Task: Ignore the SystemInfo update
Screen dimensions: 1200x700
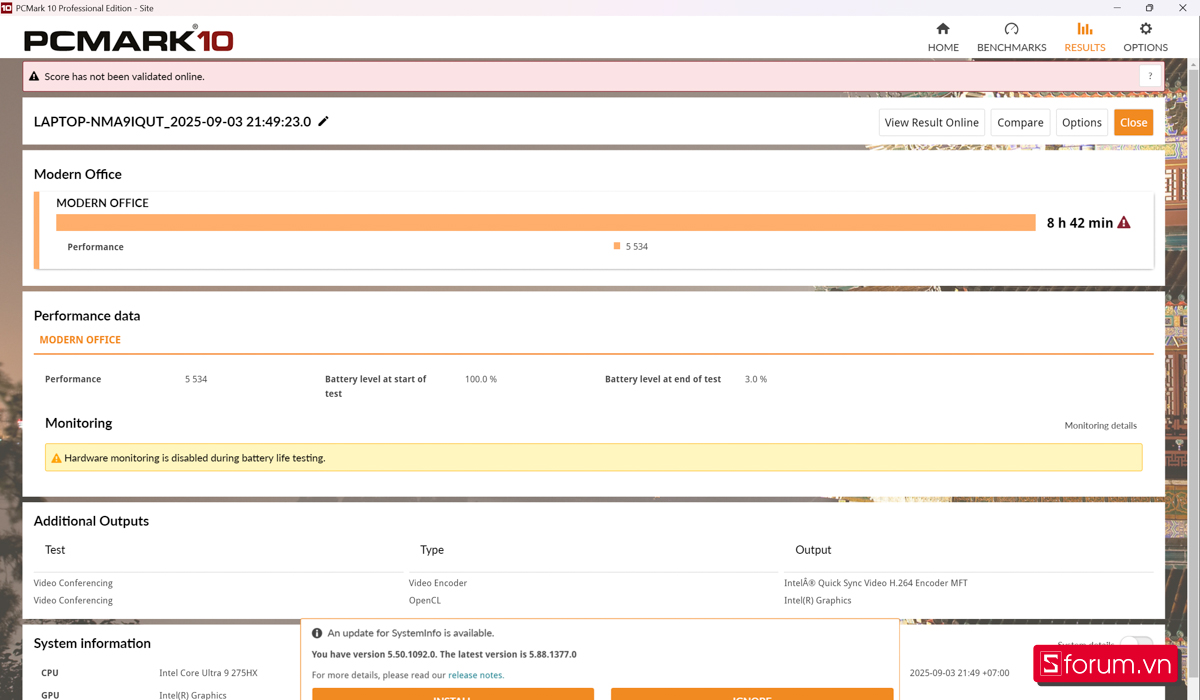Action: point(752,694)
